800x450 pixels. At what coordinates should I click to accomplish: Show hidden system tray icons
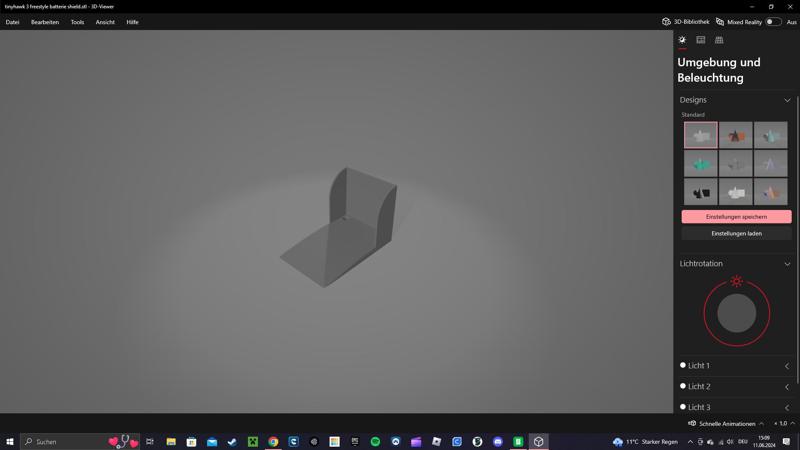click(690, 442)
